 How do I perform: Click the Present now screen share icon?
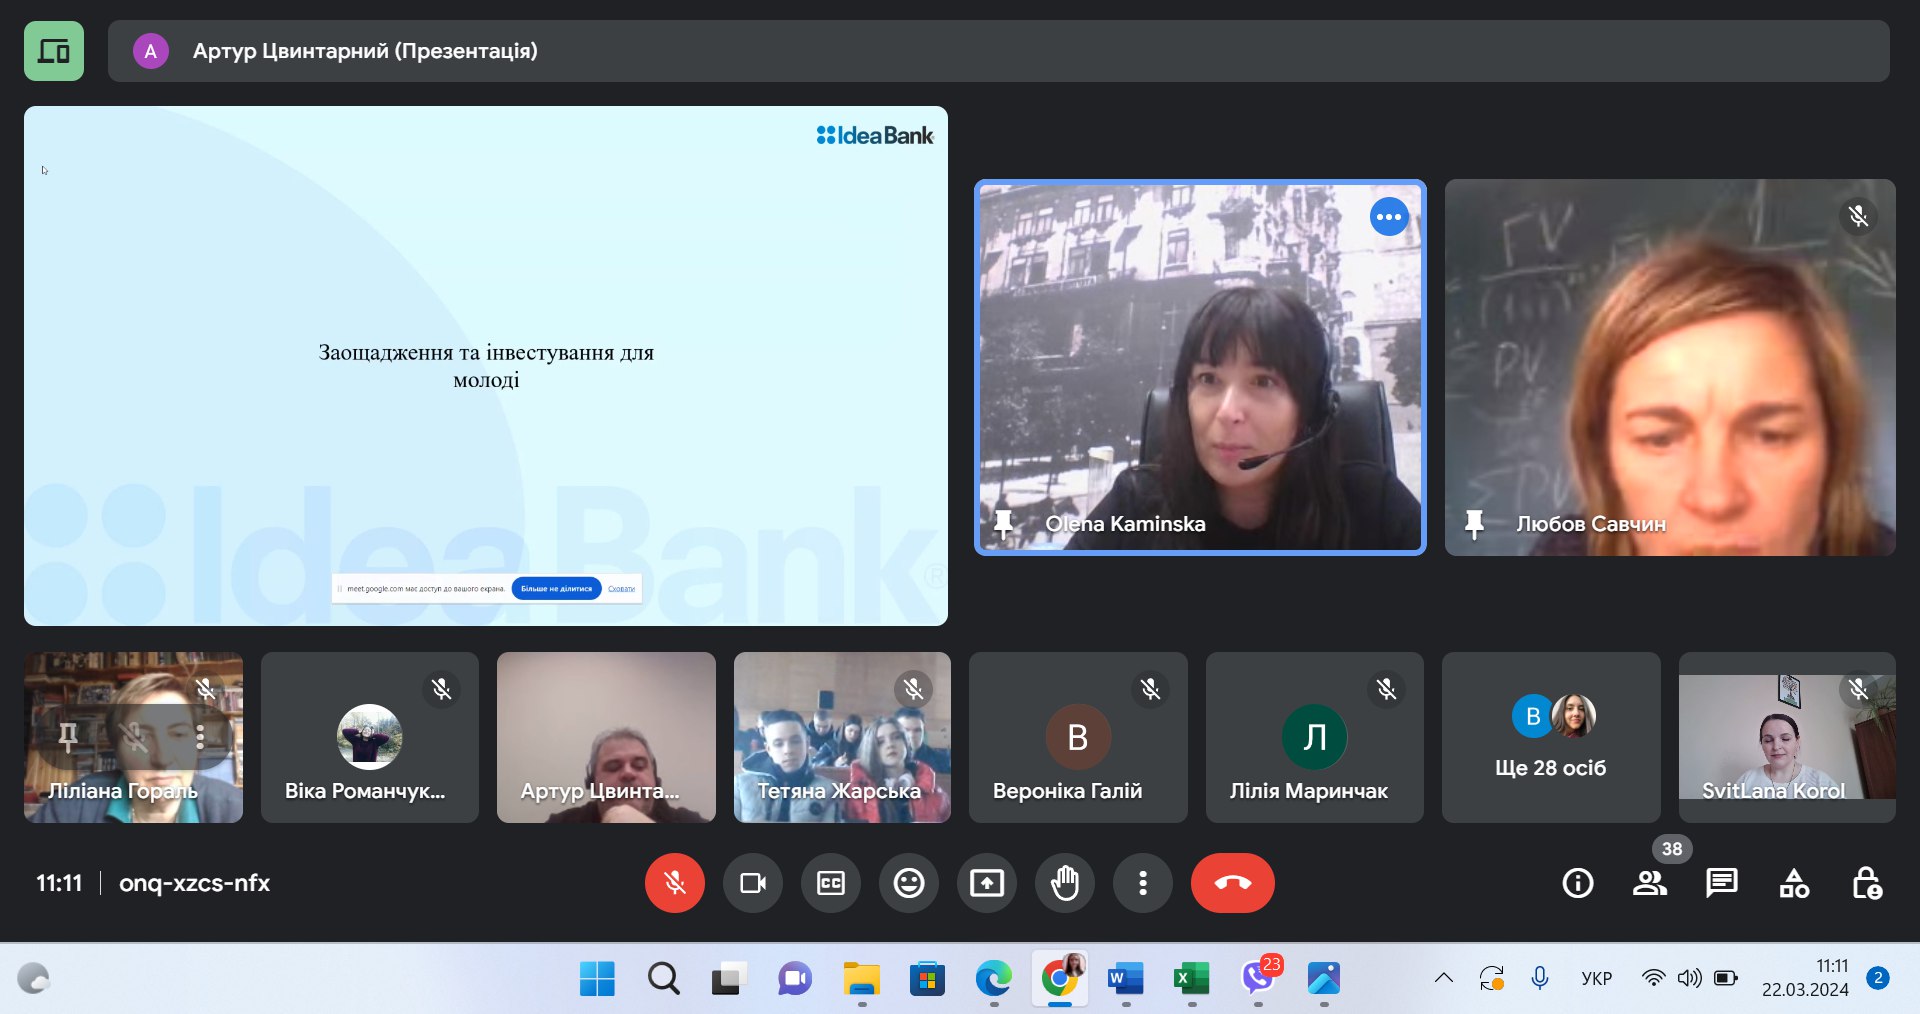pyautogui.click(x=986, y=883)
